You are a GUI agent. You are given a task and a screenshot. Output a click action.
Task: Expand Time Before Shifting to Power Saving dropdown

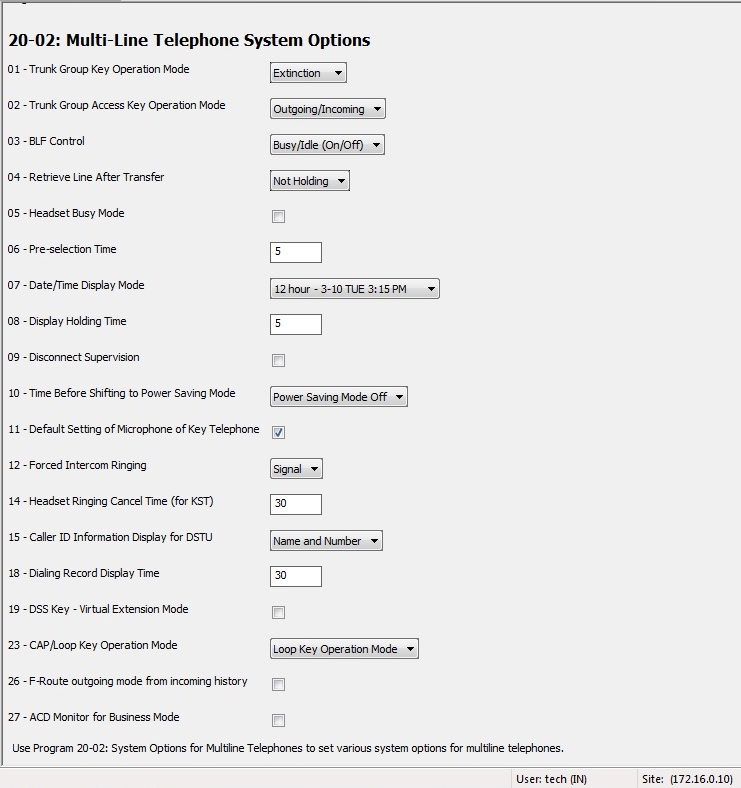point(339,397)
